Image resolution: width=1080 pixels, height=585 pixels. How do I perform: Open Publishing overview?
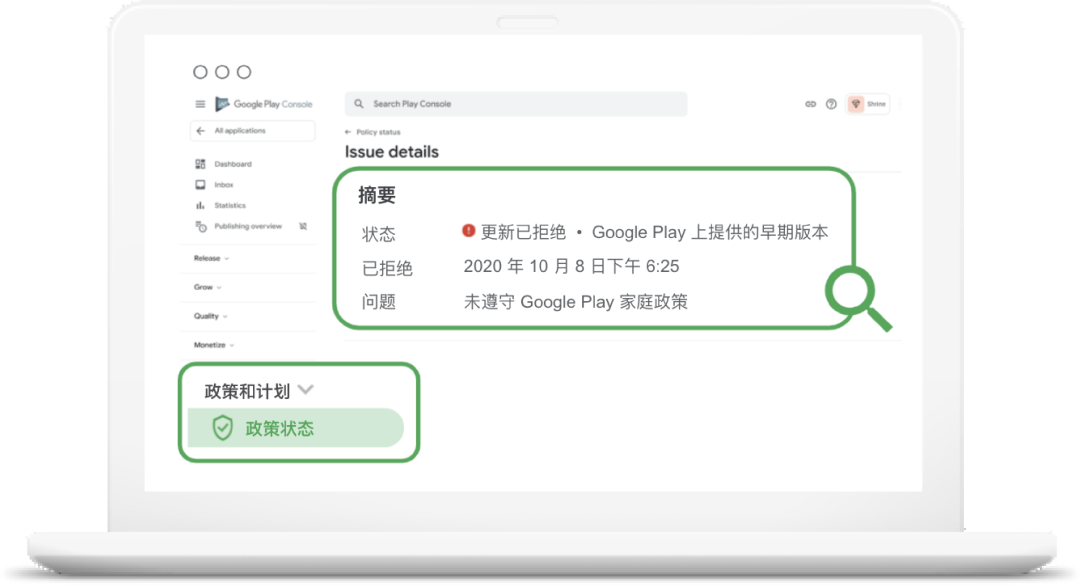tap(249, 226)
